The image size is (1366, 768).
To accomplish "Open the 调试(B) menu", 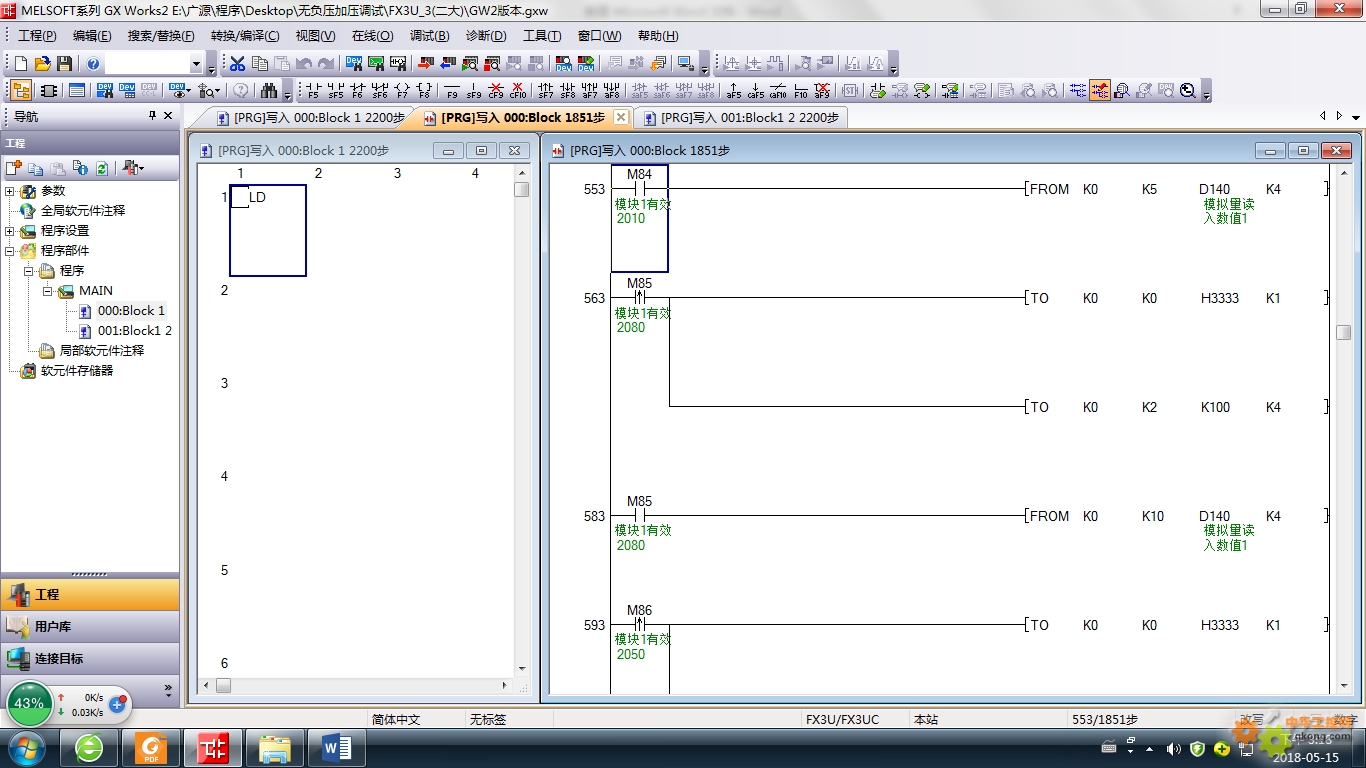I will point(429,36).
